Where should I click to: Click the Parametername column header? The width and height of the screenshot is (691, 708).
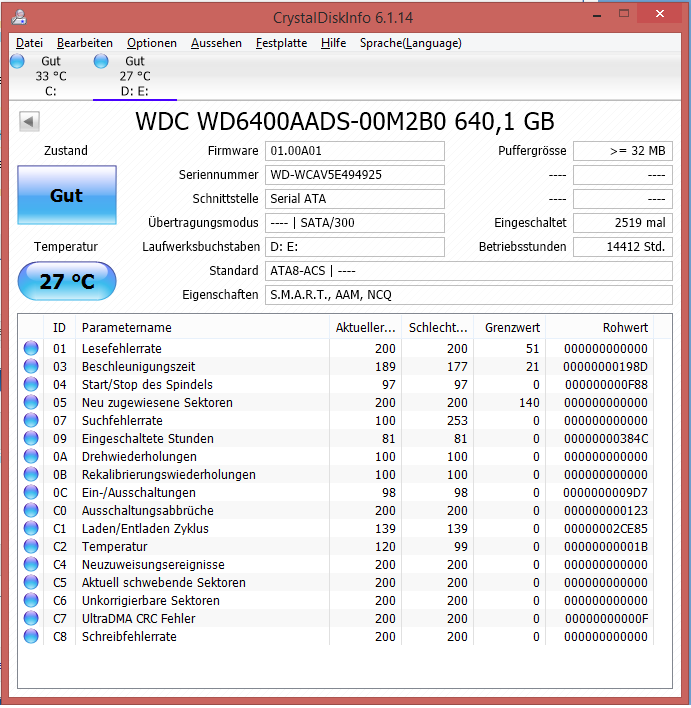click(x=202, y=327)
